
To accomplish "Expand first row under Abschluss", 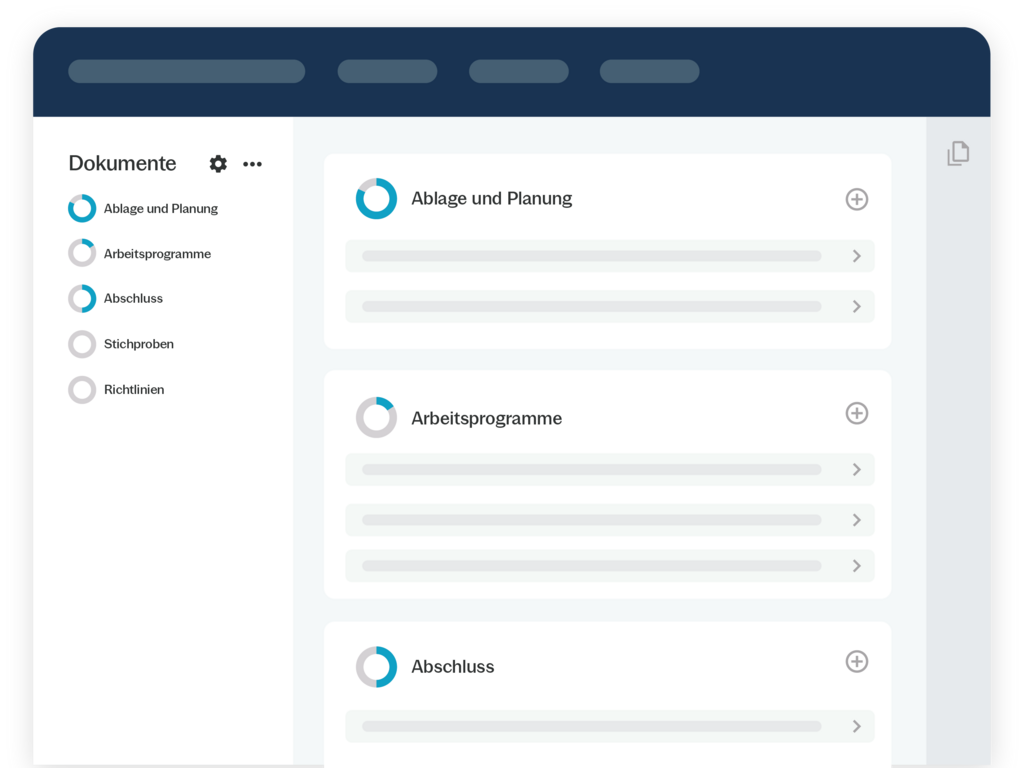I will point(610,726).
